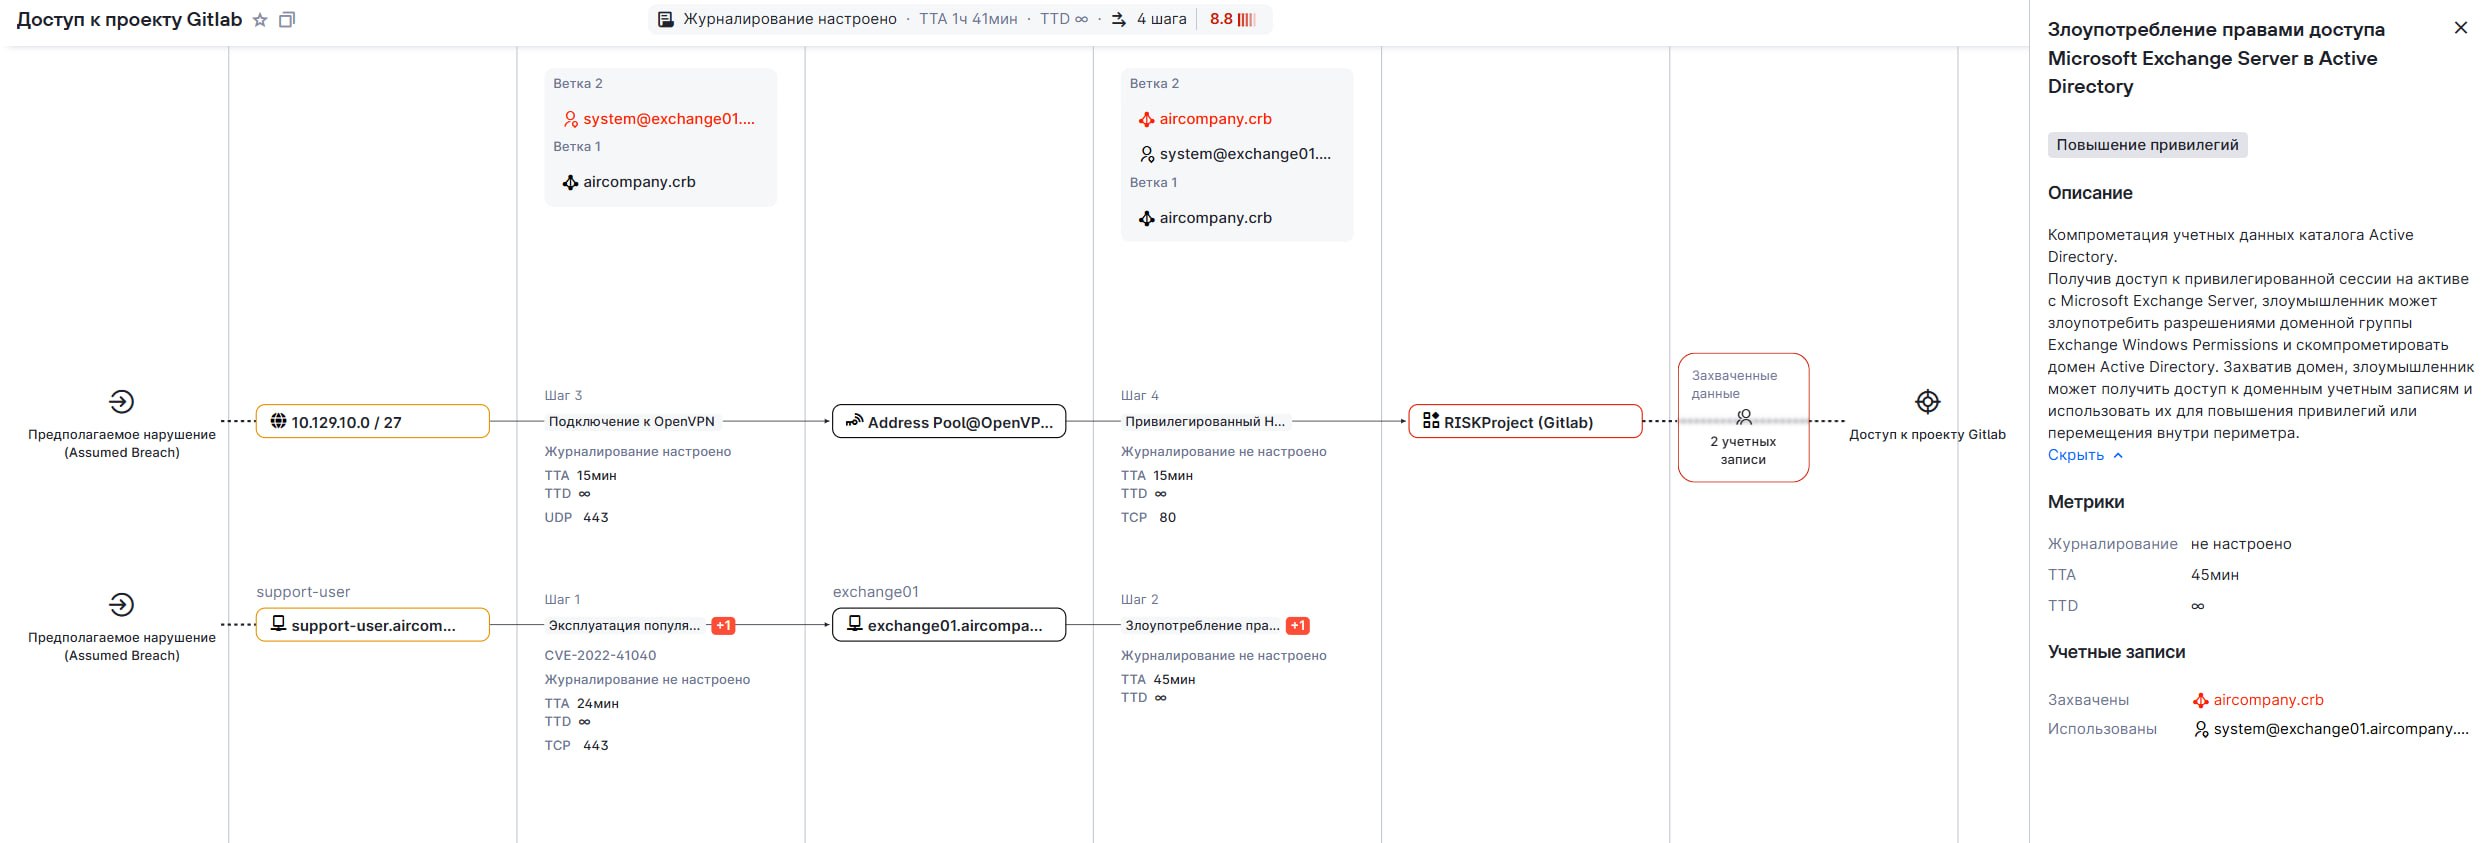The width and height of the screenshot is (2487, 843).
Task: Click the TCP 443 port under step 1
Action: (x=576, y=746)
